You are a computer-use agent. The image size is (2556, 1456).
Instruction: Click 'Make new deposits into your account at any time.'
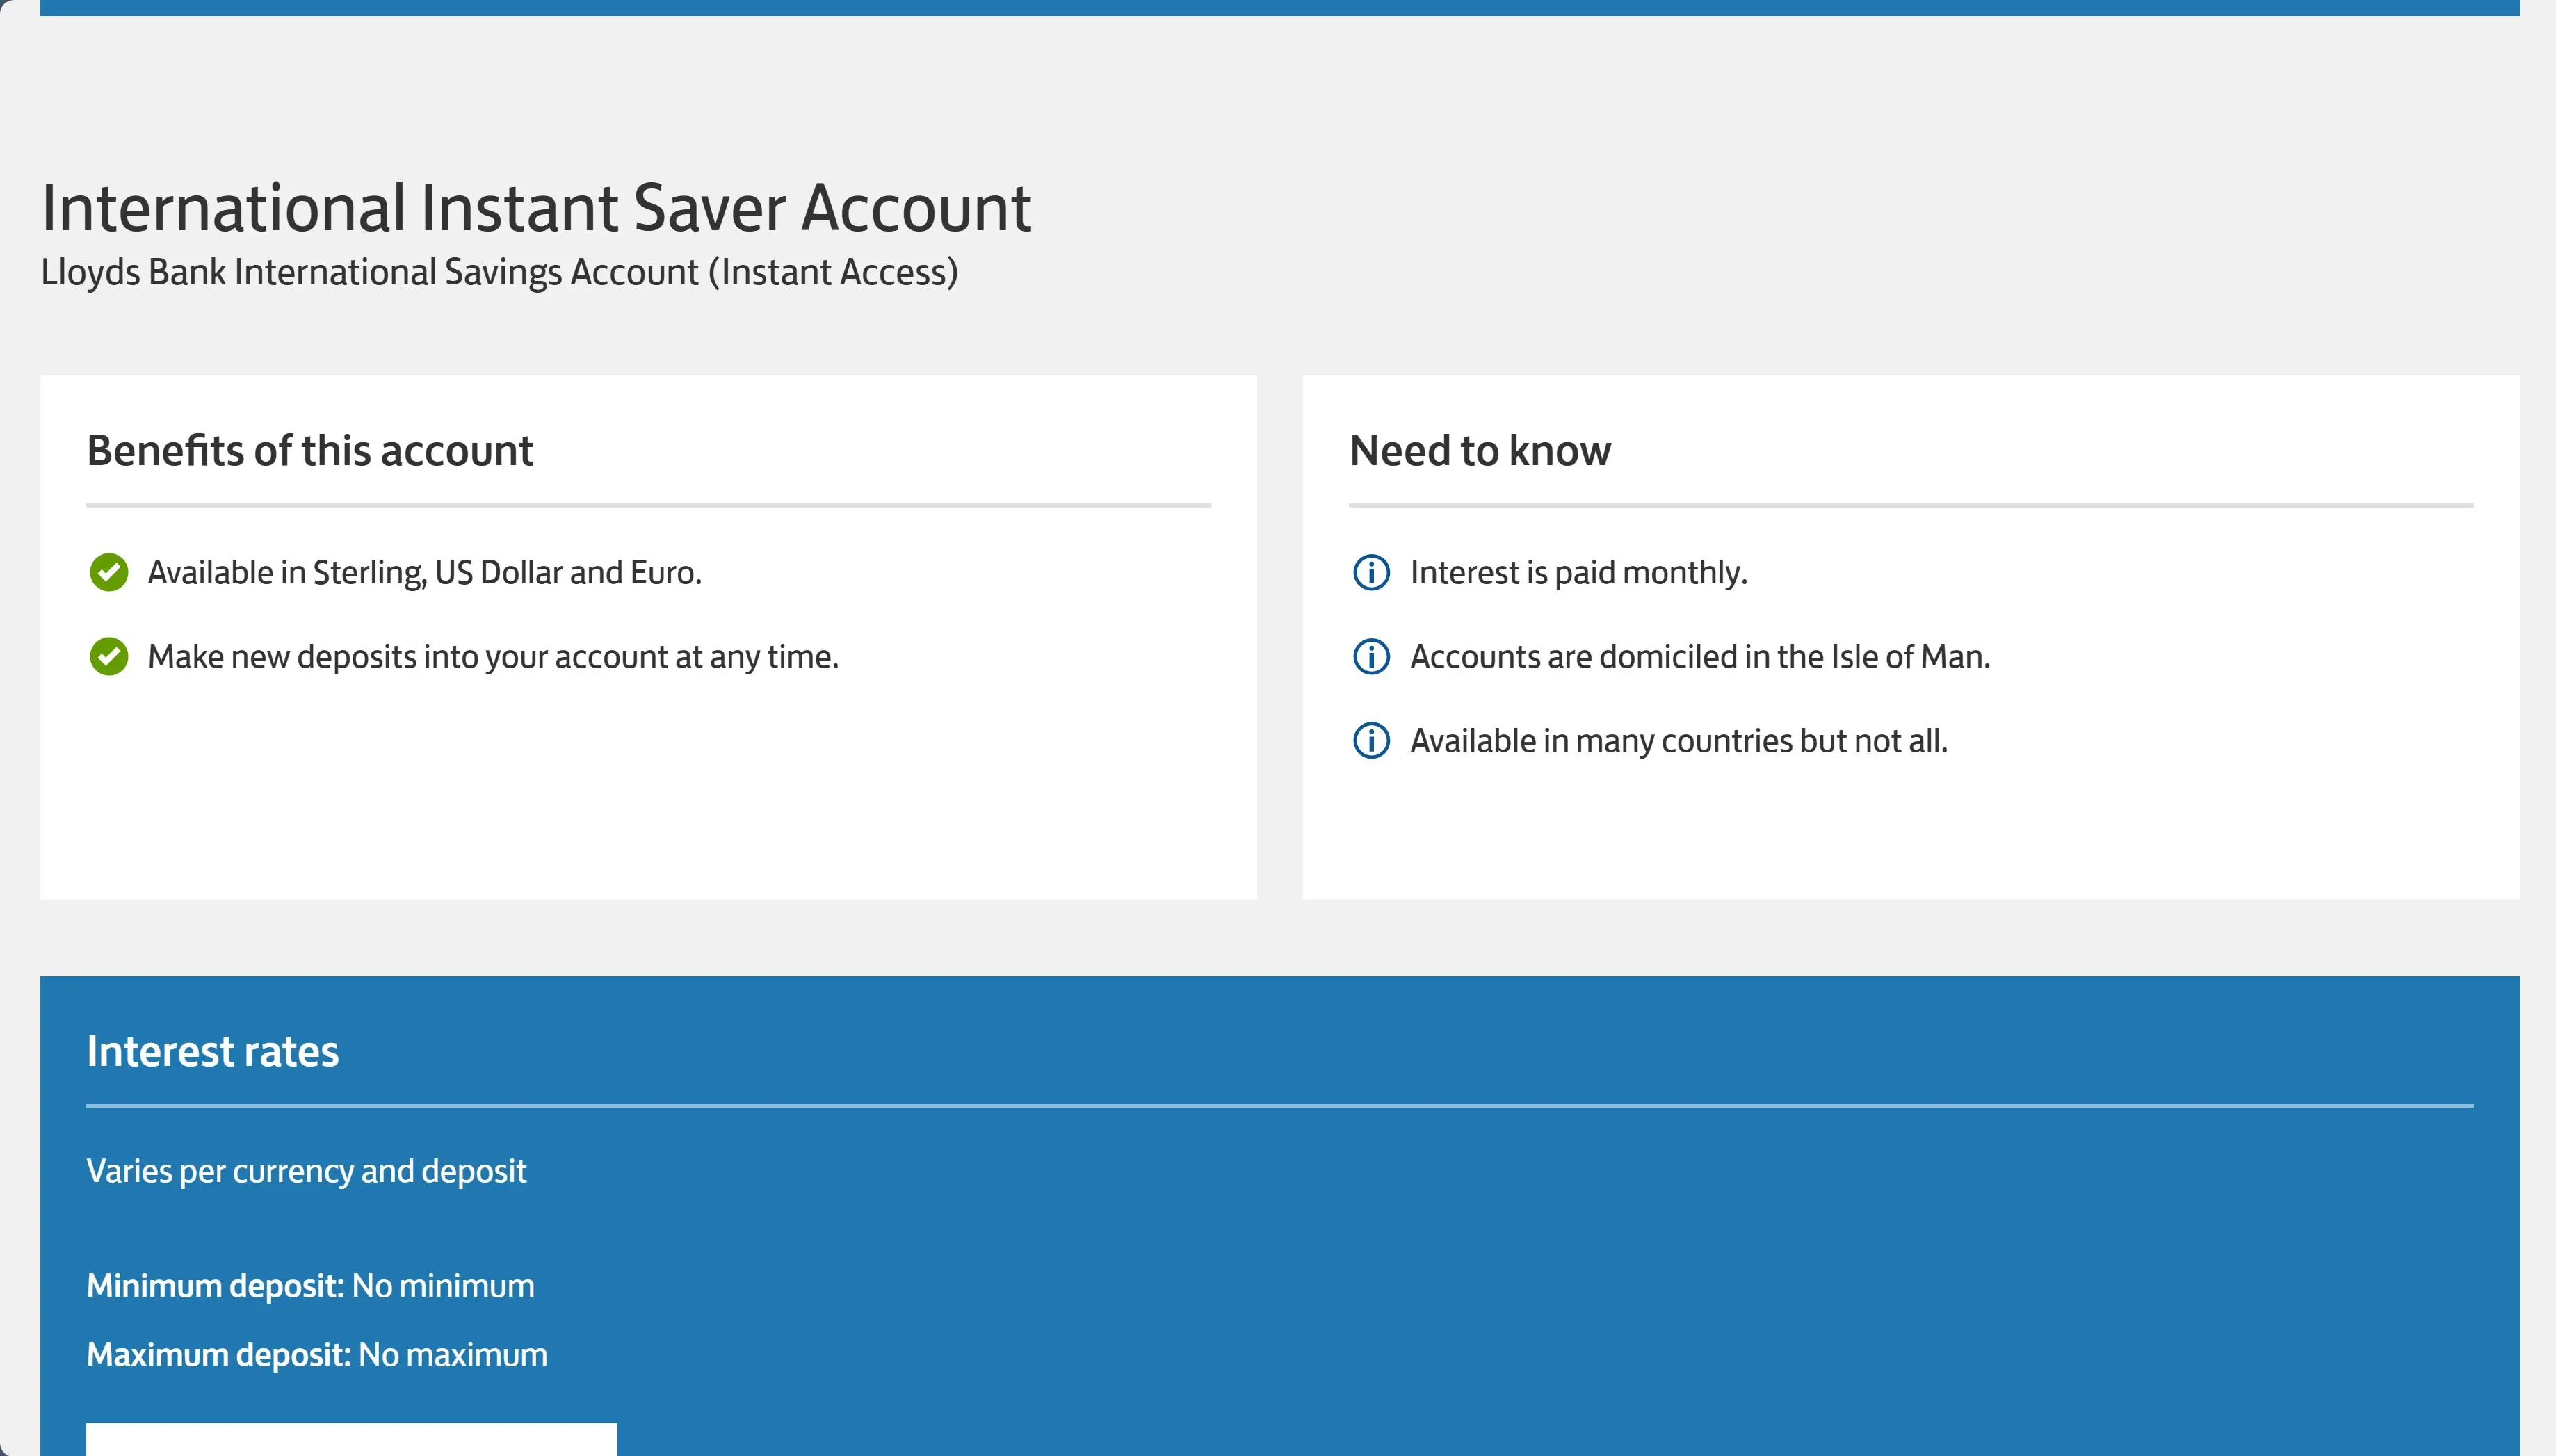pos(493,656)
